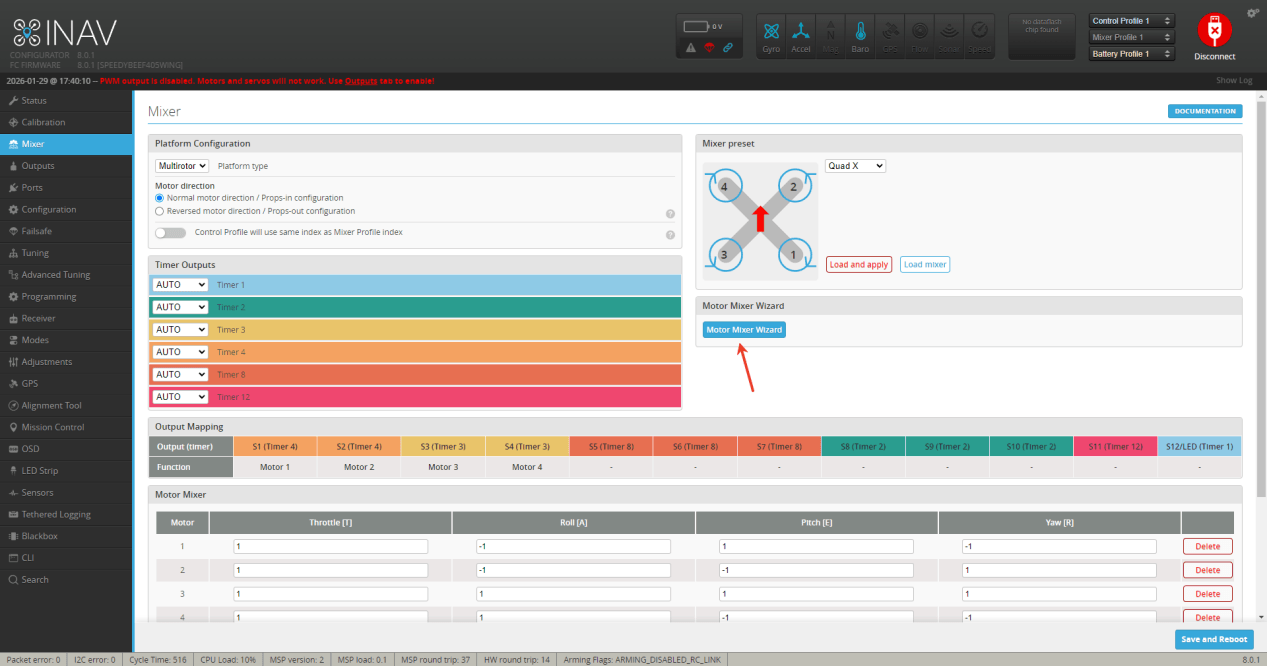Go to the Failsafe sidebar tab

tap(36, 231)
